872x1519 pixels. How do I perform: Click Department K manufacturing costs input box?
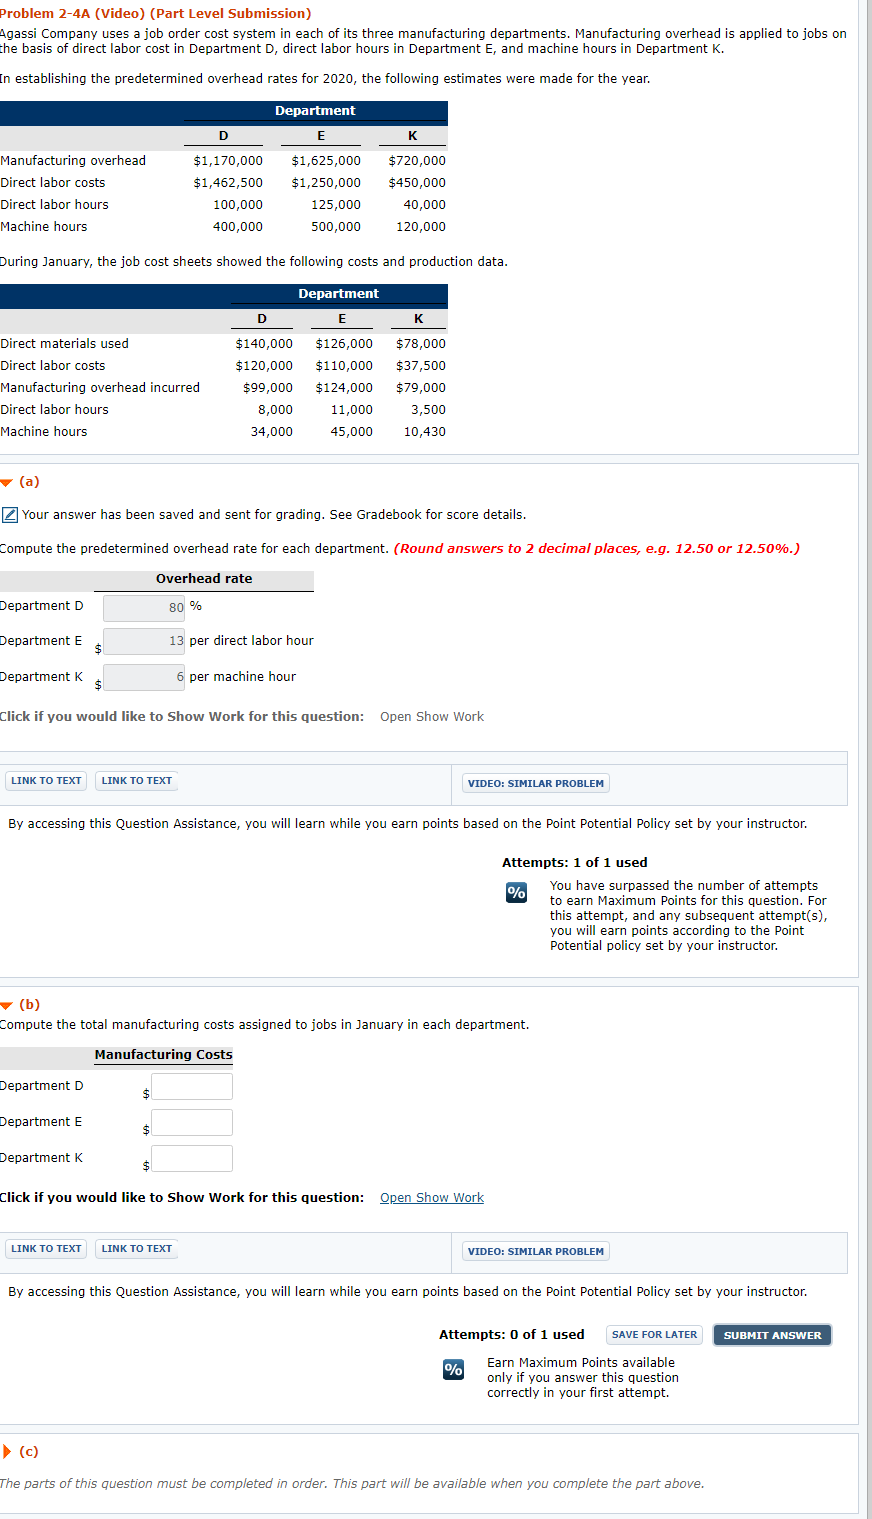pos(191,1158)
